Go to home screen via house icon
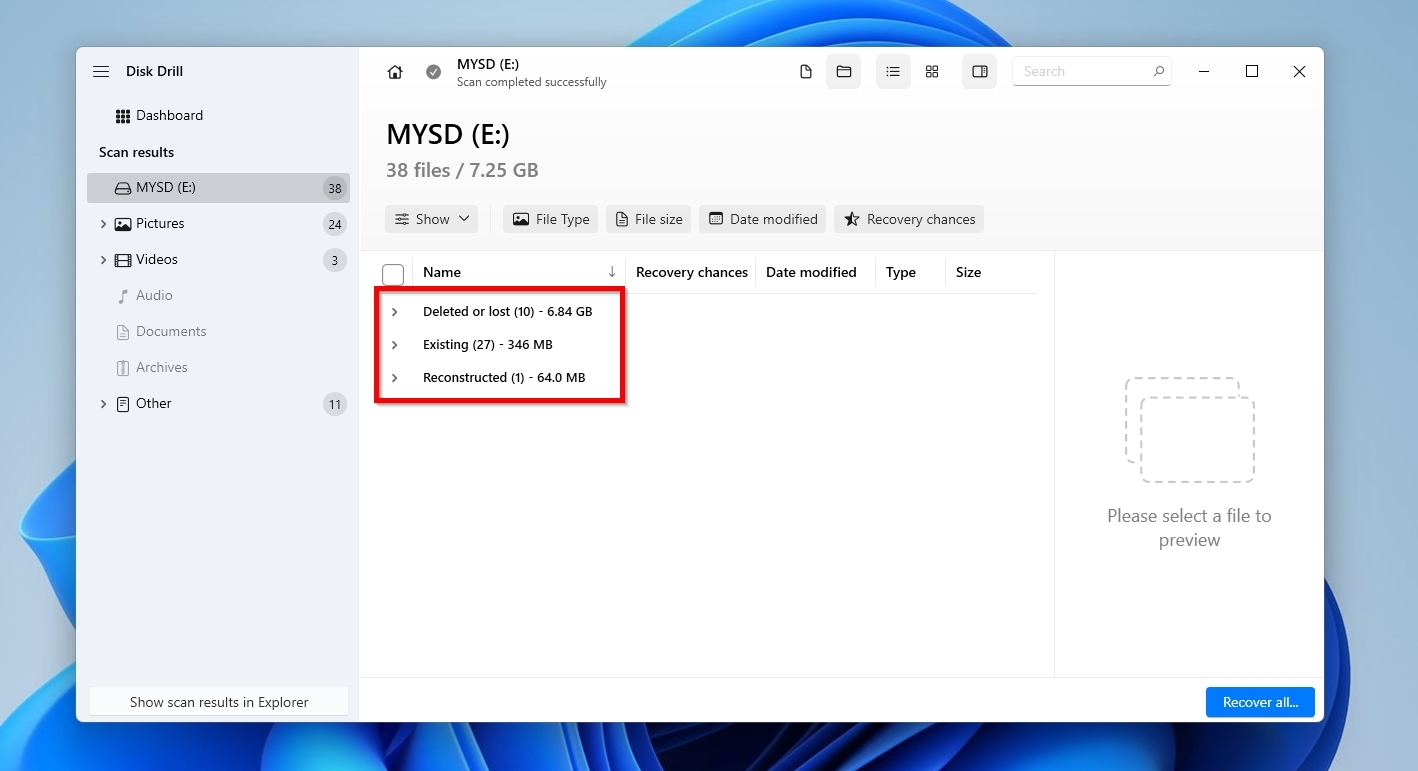 (395, 72)
